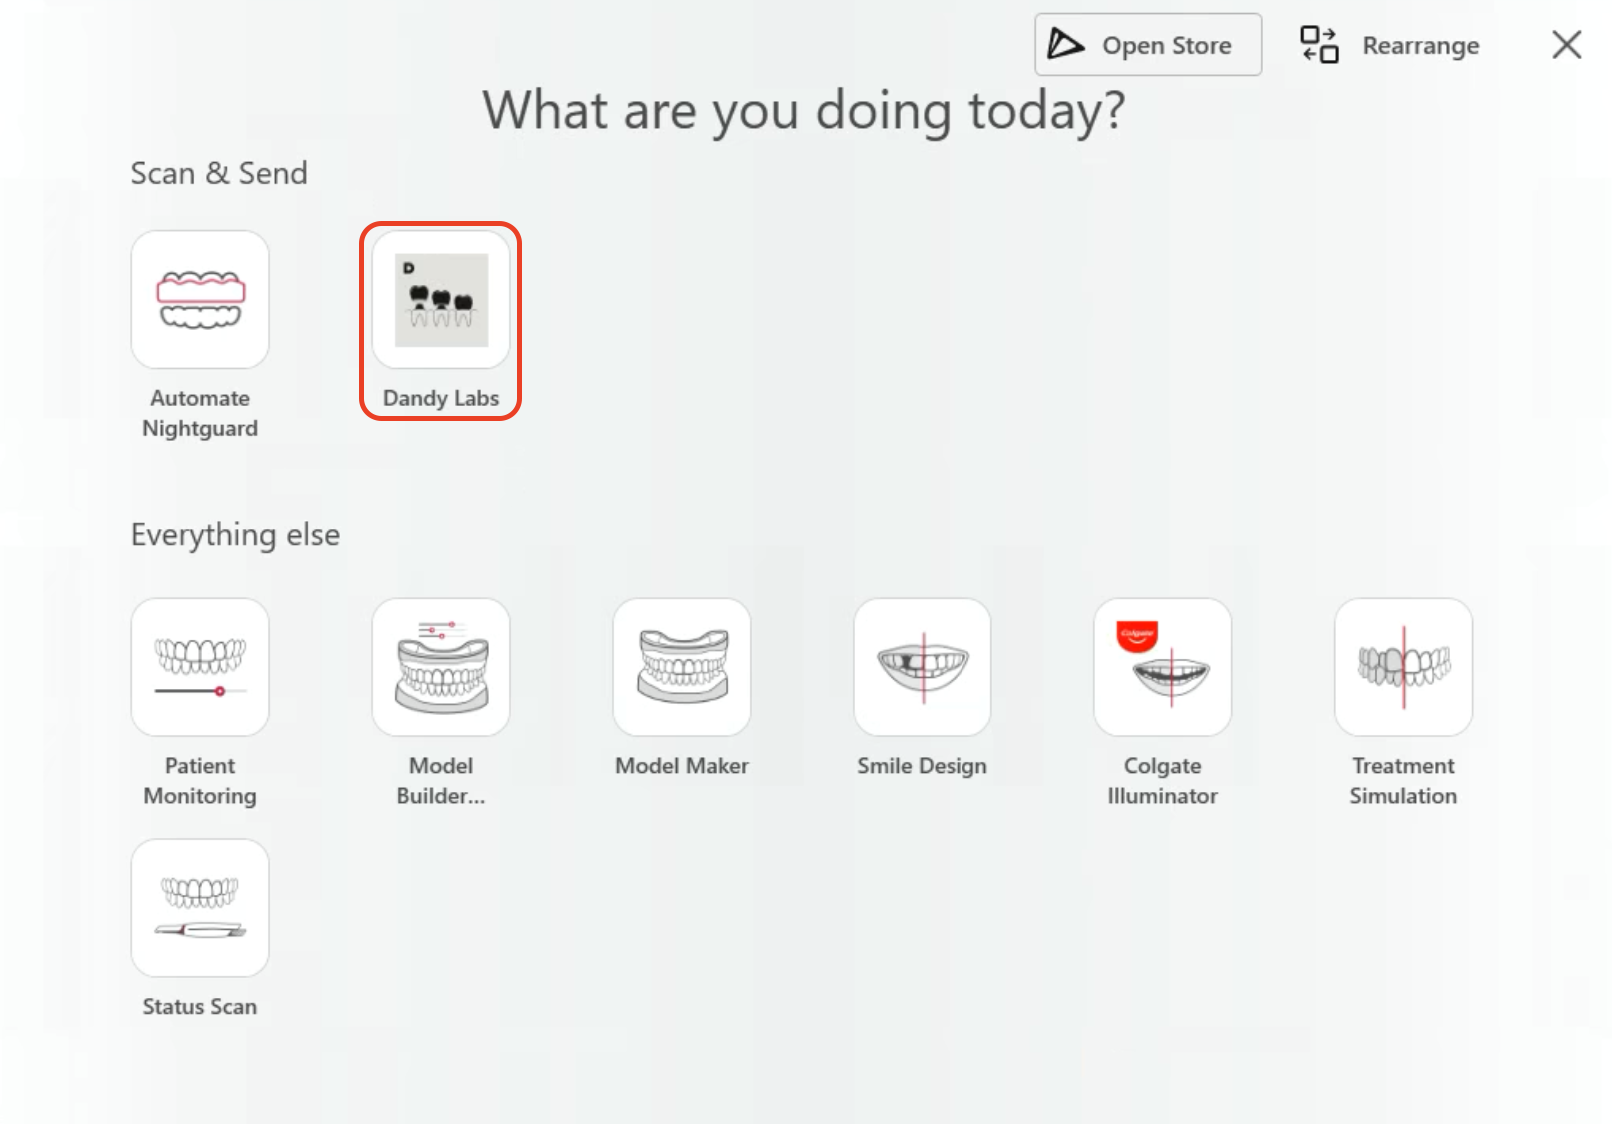
Task: Close the app launcher with X
Action: point(1566,45)
